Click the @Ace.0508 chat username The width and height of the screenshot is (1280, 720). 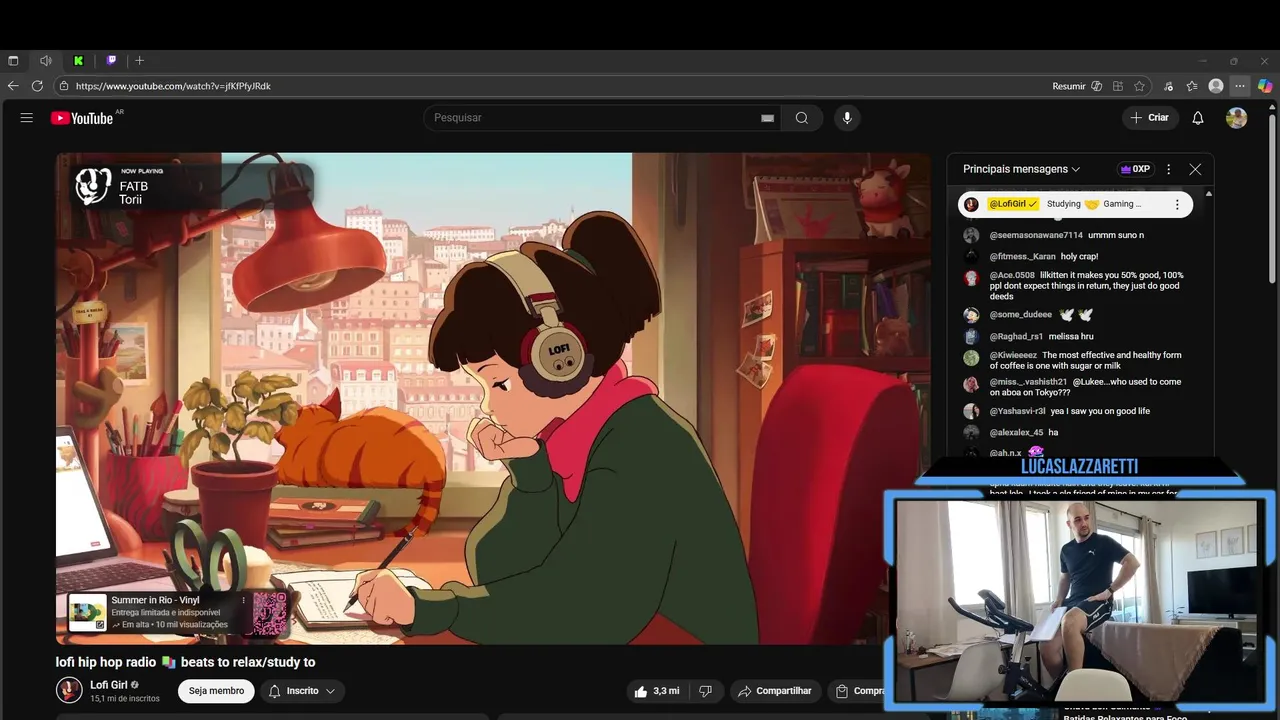coord(1012,275)
